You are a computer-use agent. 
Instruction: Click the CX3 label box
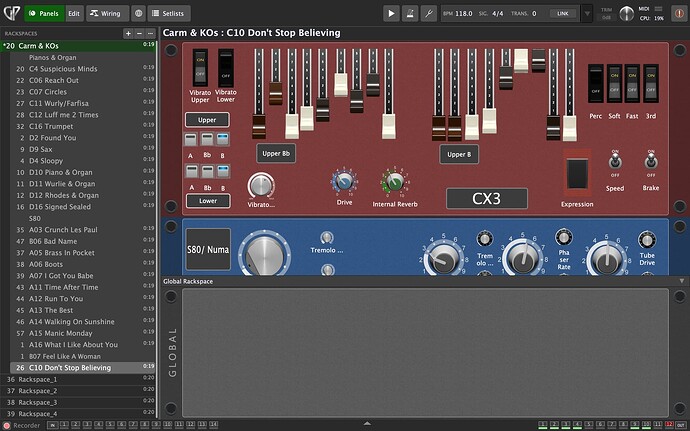[487, 199]
